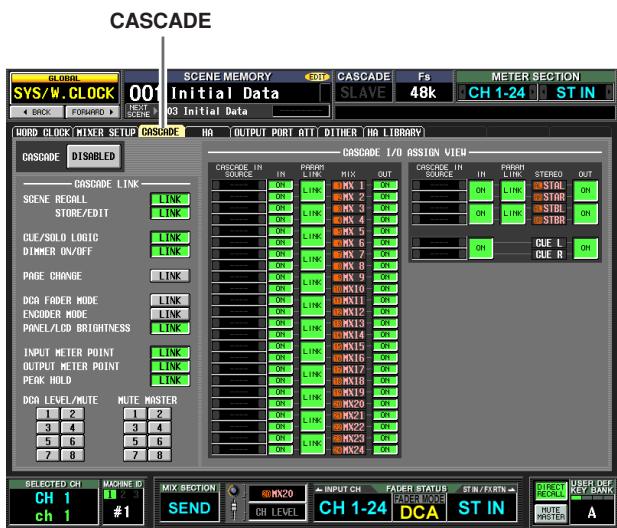Open the HA LIBRARY tab
The height and width of the screenshot is (528, 617).
tap(394, 132)
